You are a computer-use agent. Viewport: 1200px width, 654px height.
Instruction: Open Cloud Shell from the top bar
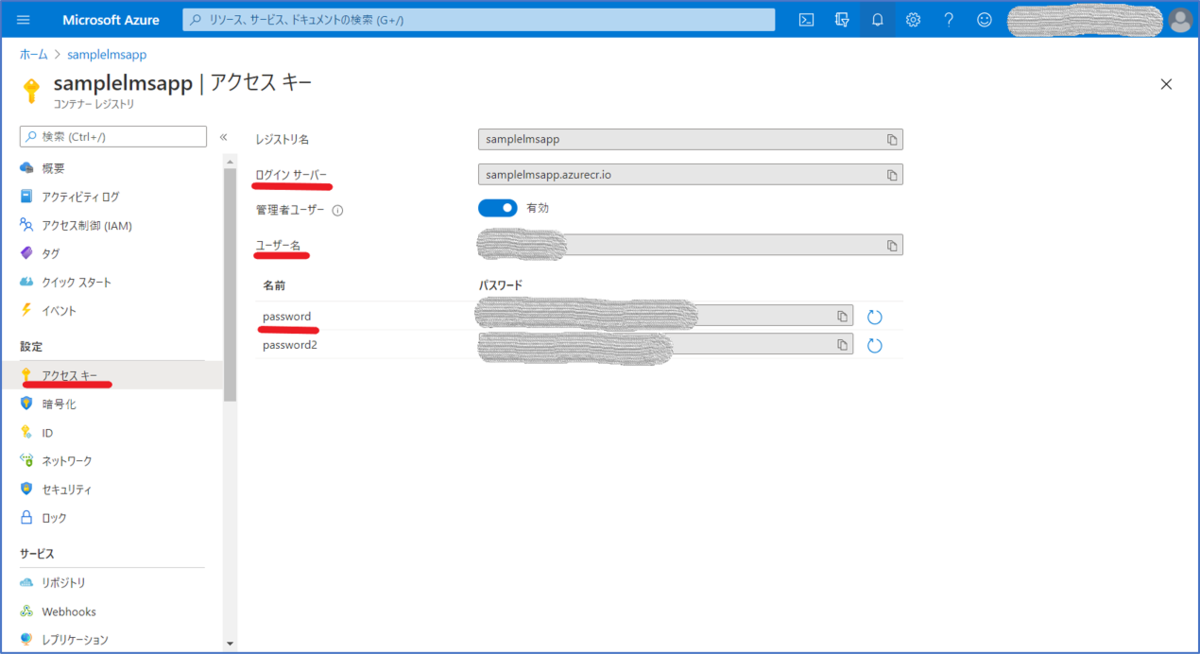tap(806, 20)
